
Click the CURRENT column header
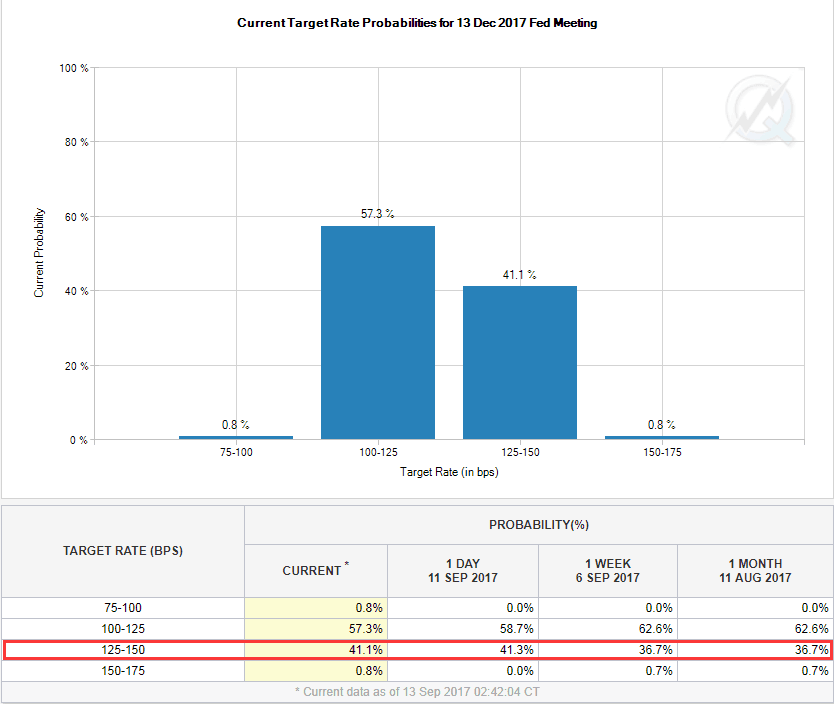point(315,571)
